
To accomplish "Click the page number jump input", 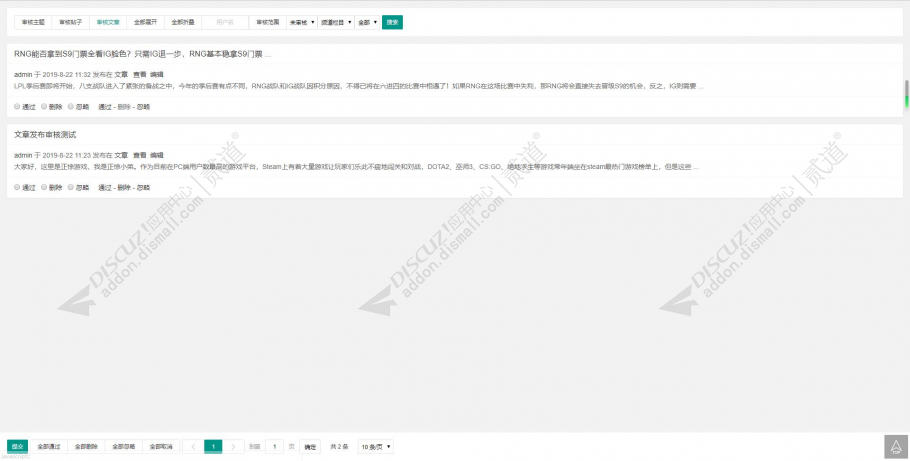I will coord(275,446).
